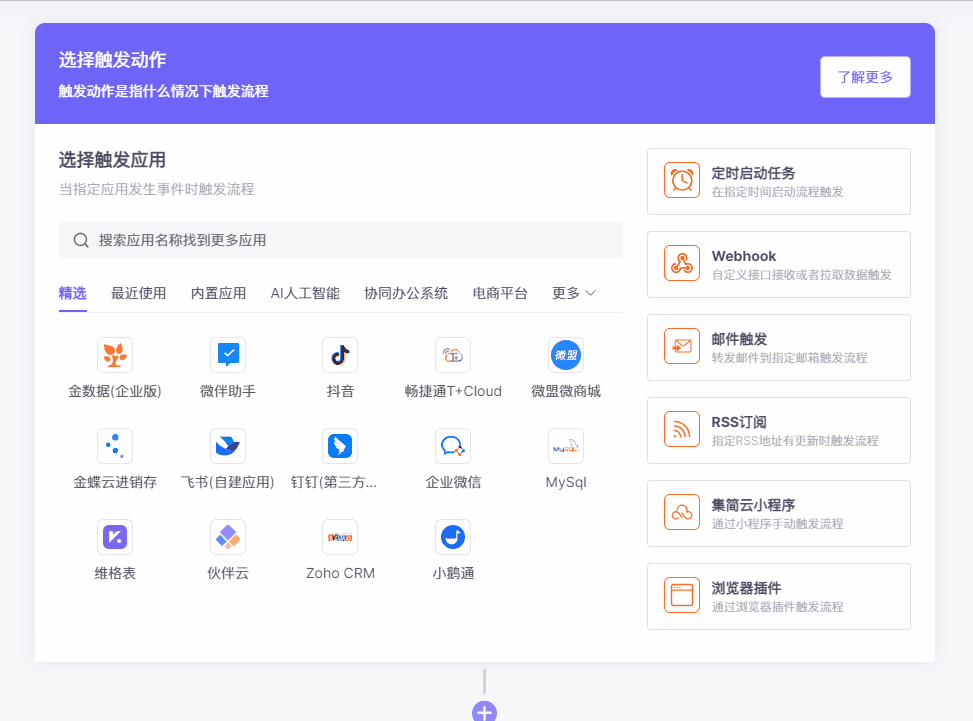Select 自定义接口接收或者拉取数据触发 description

pos(802,275)
